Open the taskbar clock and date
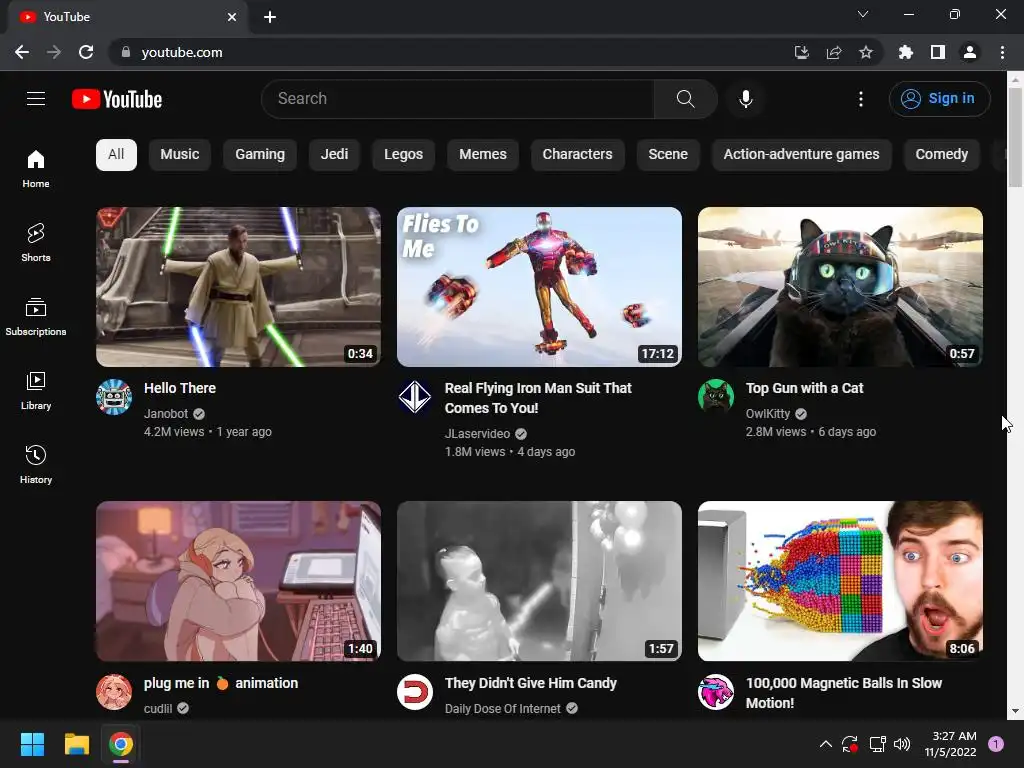The image size is (1024, 768). tap(950, 744)
